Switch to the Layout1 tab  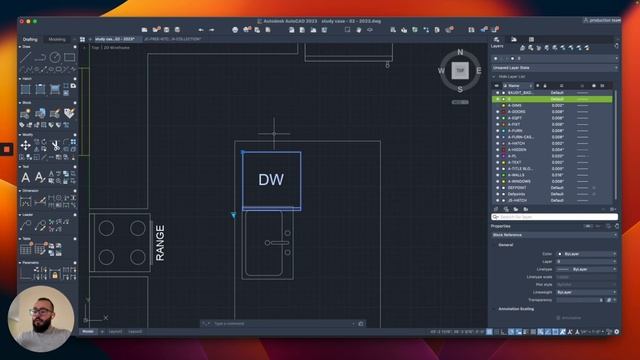coord(115,332)
